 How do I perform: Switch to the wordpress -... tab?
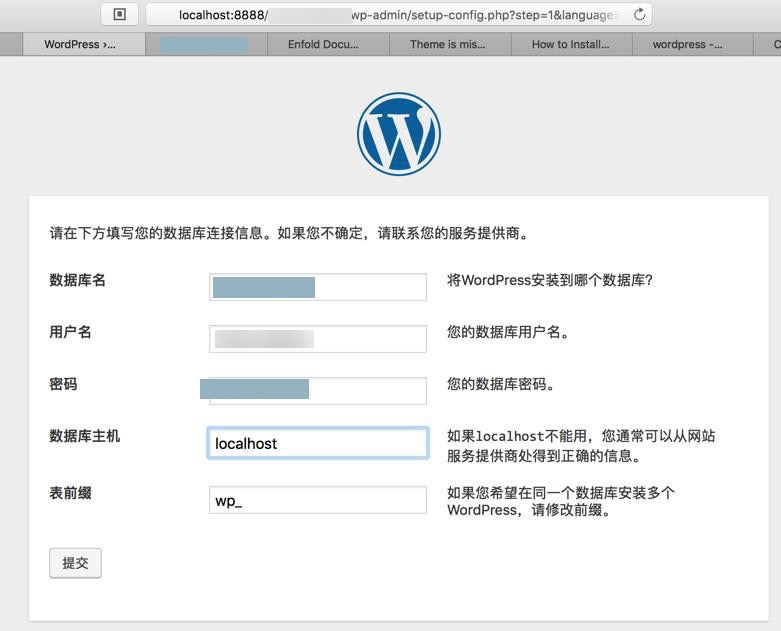pyautogui.click(x=693, y=44)
